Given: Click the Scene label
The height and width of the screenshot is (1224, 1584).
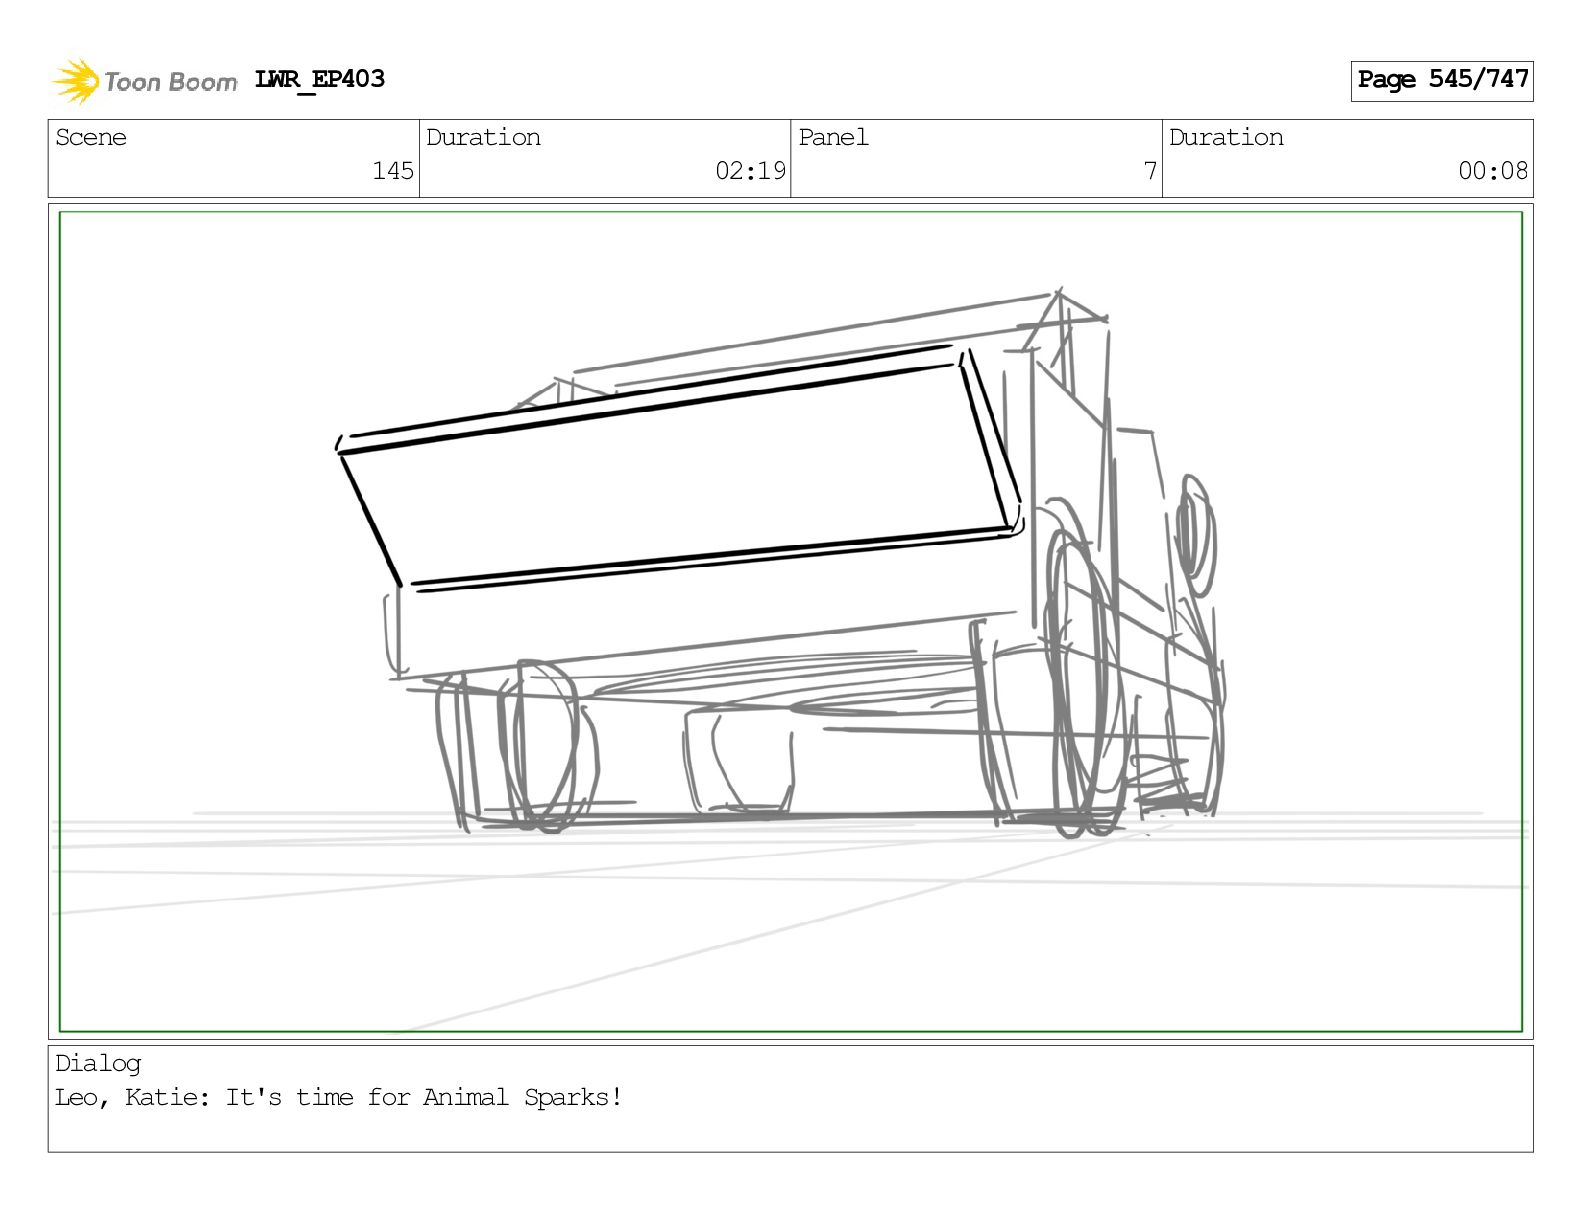Looking at the screenshot, I should [91, 137].
